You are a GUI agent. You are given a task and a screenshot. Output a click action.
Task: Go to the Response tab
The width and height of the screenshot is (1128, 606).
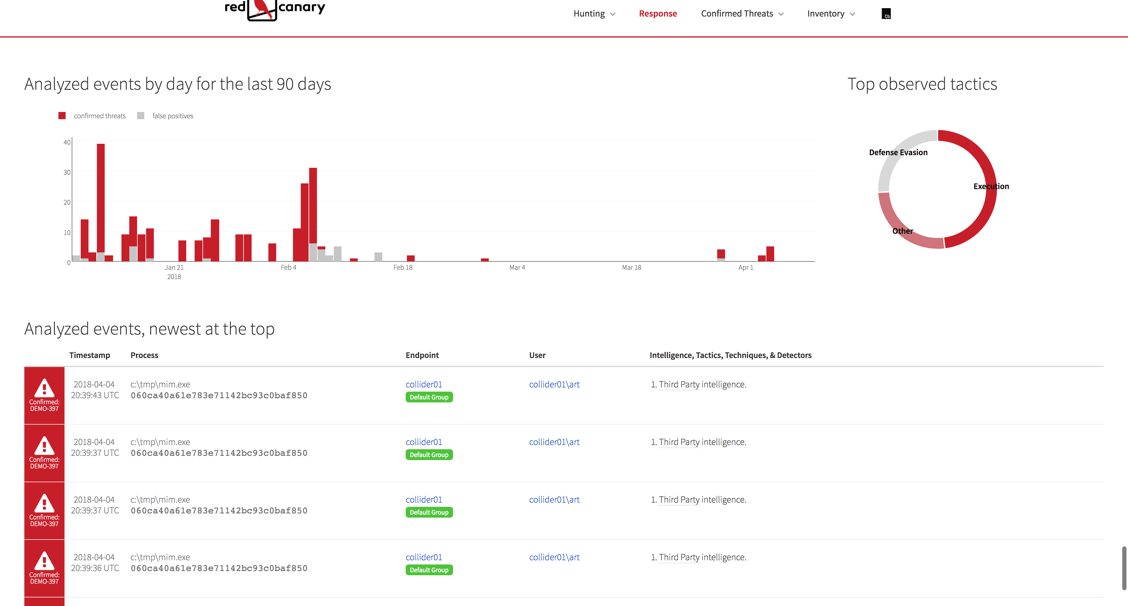coord(658,14)
